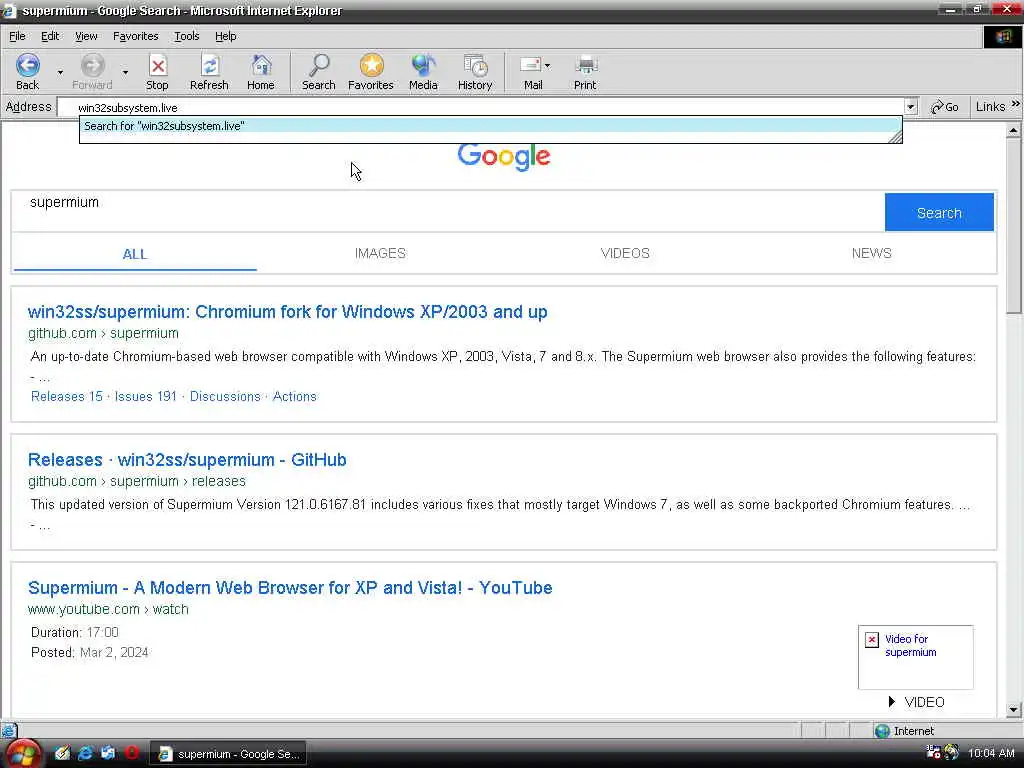Click the vertical scrollbar up arrow
Screen dimensions: 1024x768
tap(1013, 131)
